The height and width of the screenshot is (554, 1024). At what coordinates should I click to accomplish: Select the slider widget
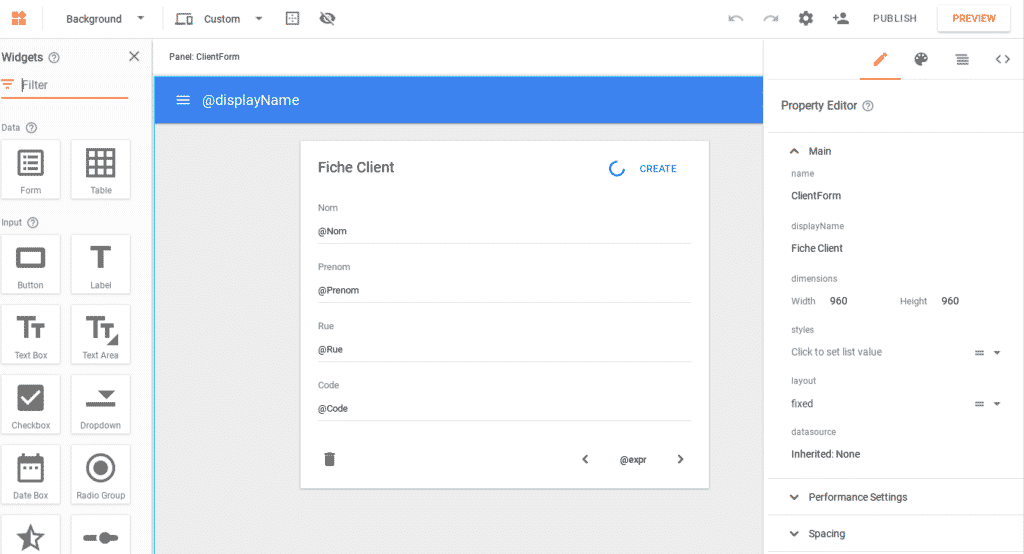(x=101, y=535)
